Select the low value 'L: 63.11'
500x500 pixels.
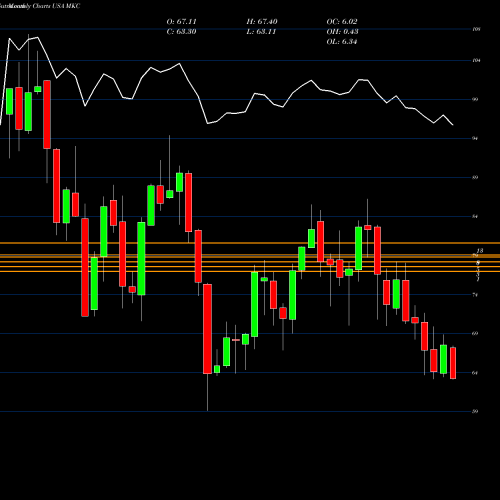coord(261,32)
